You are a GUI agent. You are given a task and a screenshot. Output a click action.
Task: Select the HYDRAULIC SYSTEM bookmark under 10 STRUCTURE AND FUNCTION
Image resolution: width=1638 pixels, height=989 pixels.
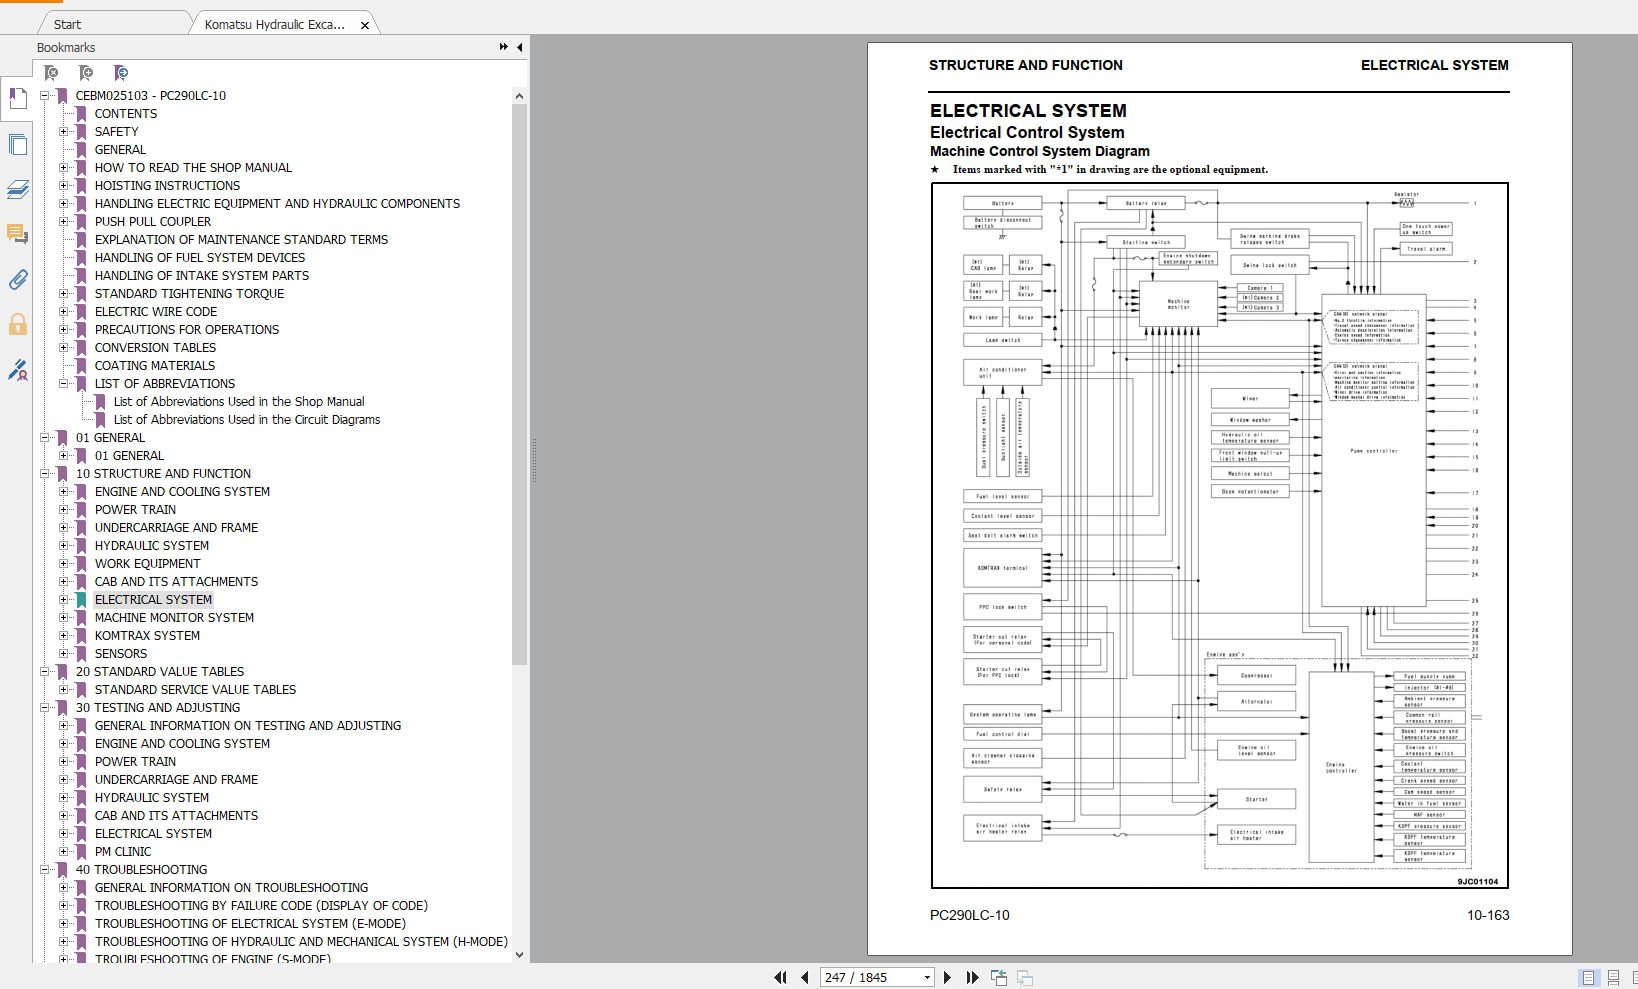152,546
